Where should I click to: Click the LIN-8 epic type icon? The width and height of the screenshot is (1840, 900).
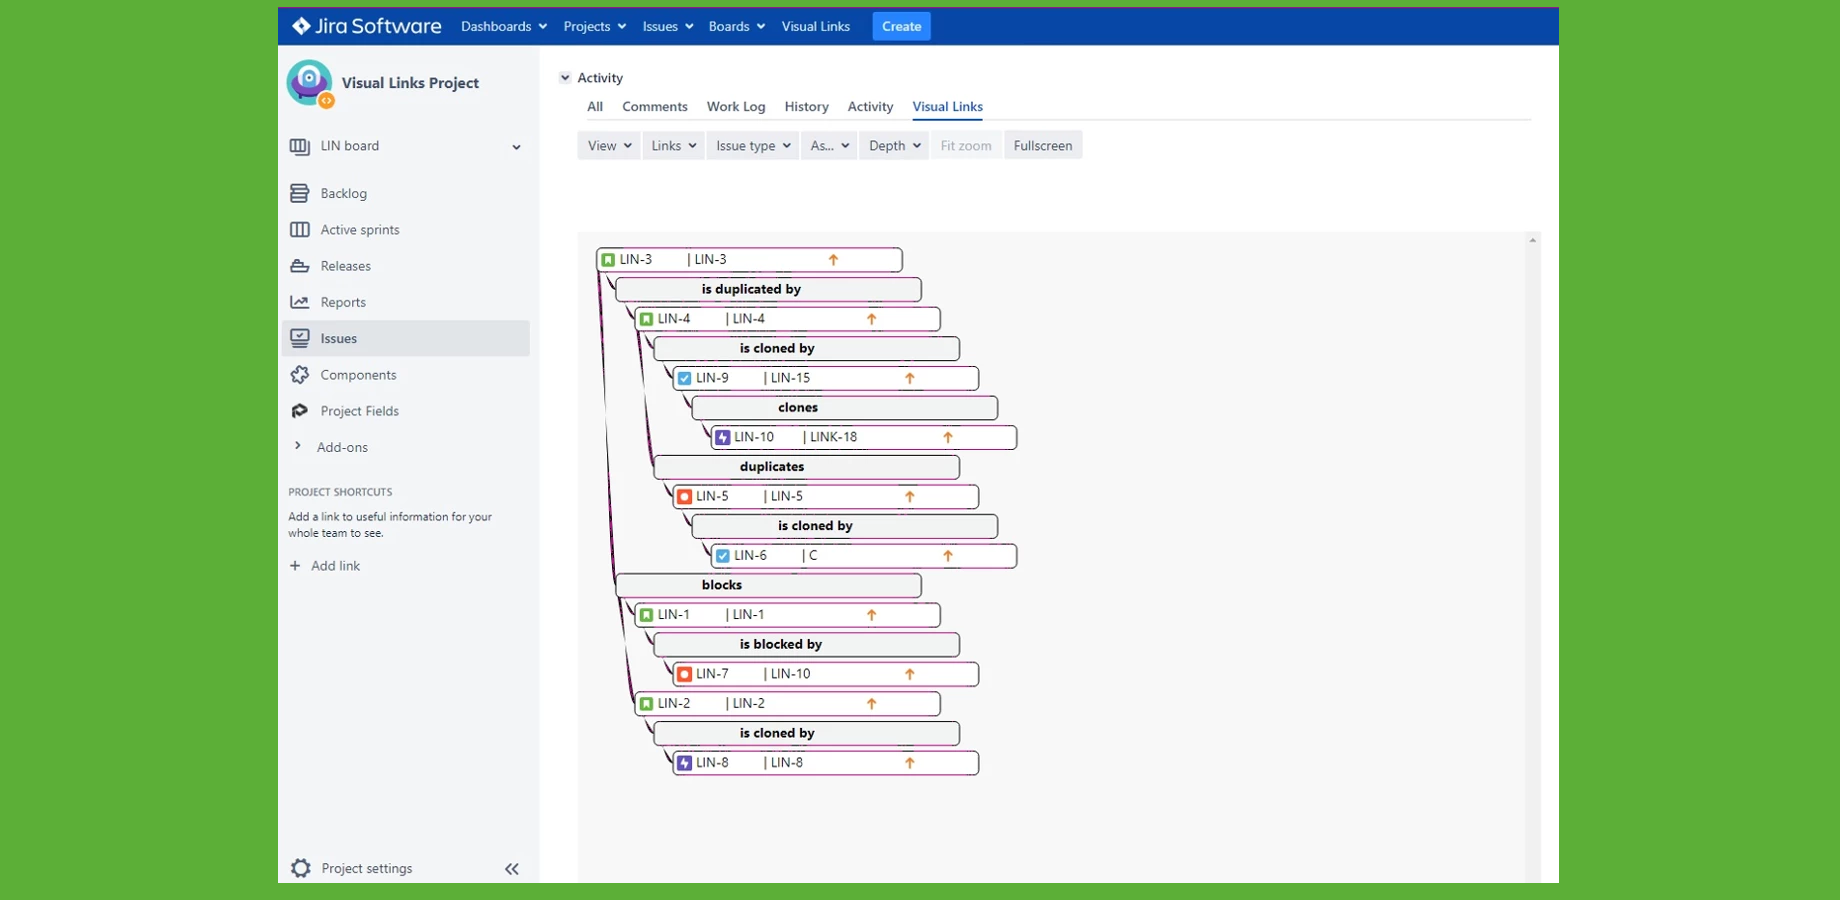tap(684, 763)
